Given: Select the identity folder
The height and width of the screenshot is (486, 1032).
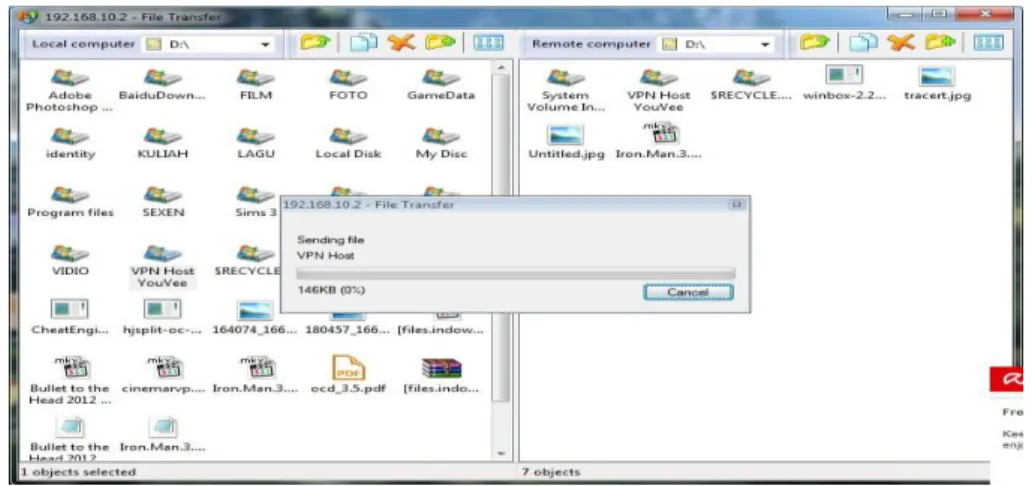Looking at the screenshot, I should 70,144.
